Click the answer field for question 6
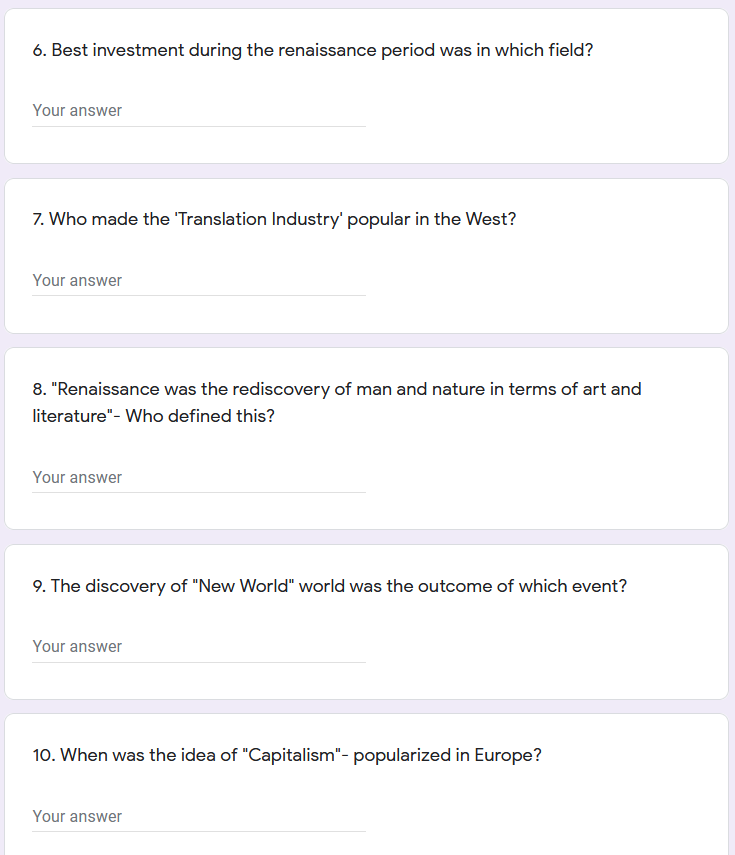Image resolution: width=735 pixels, height=855 pixels. point(198,111)
